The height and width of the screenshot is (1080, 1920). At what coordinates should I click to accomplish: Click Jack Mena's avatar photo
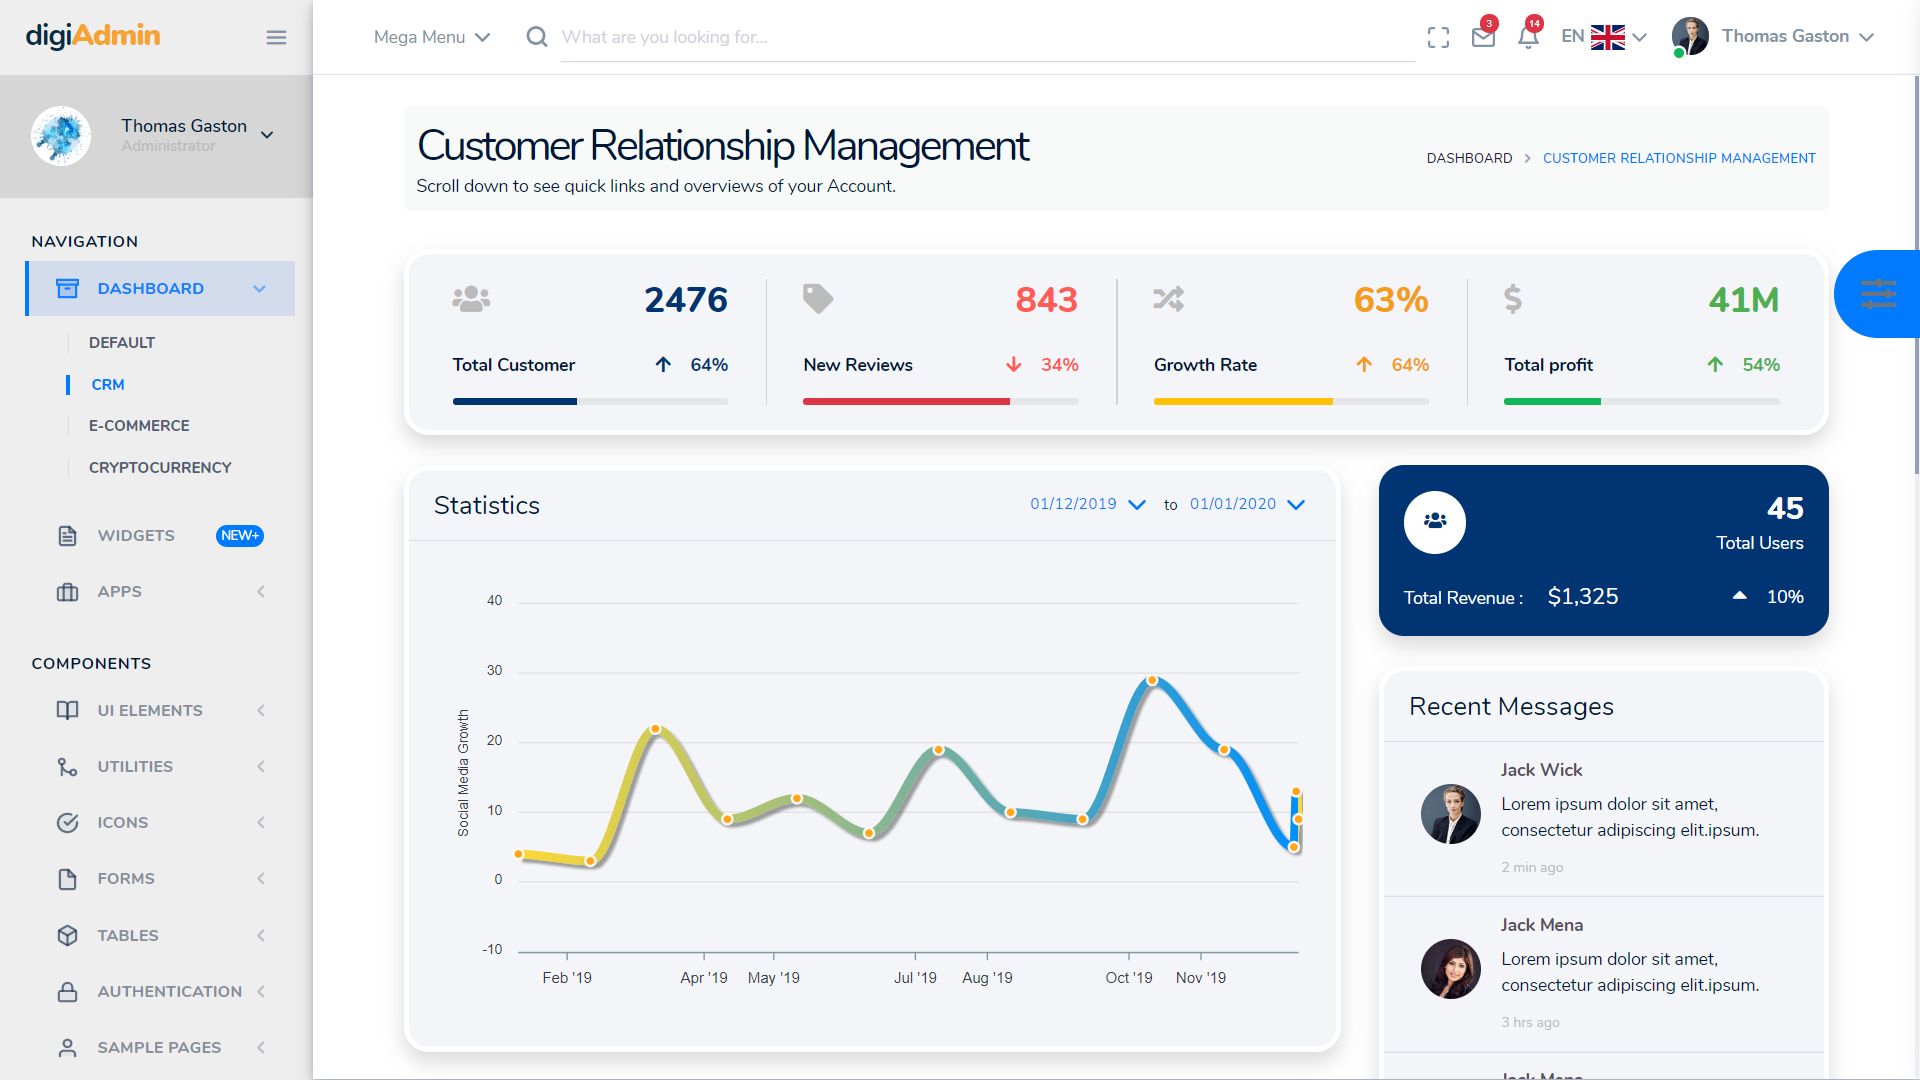point(1451,969)
